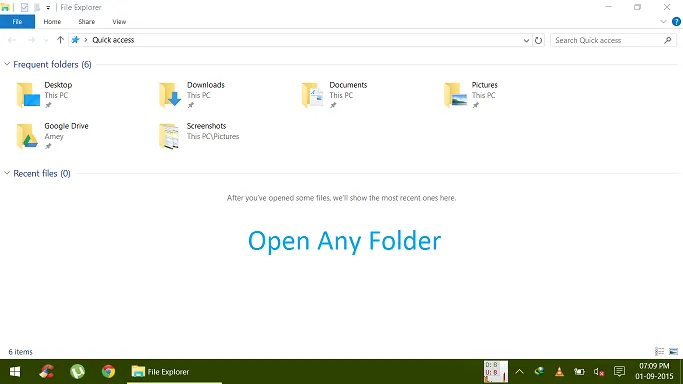Image resolution: width=683 pixels, height=384 pixels.
Task: Open the Share ribbon tab
Action: [86, 21]
